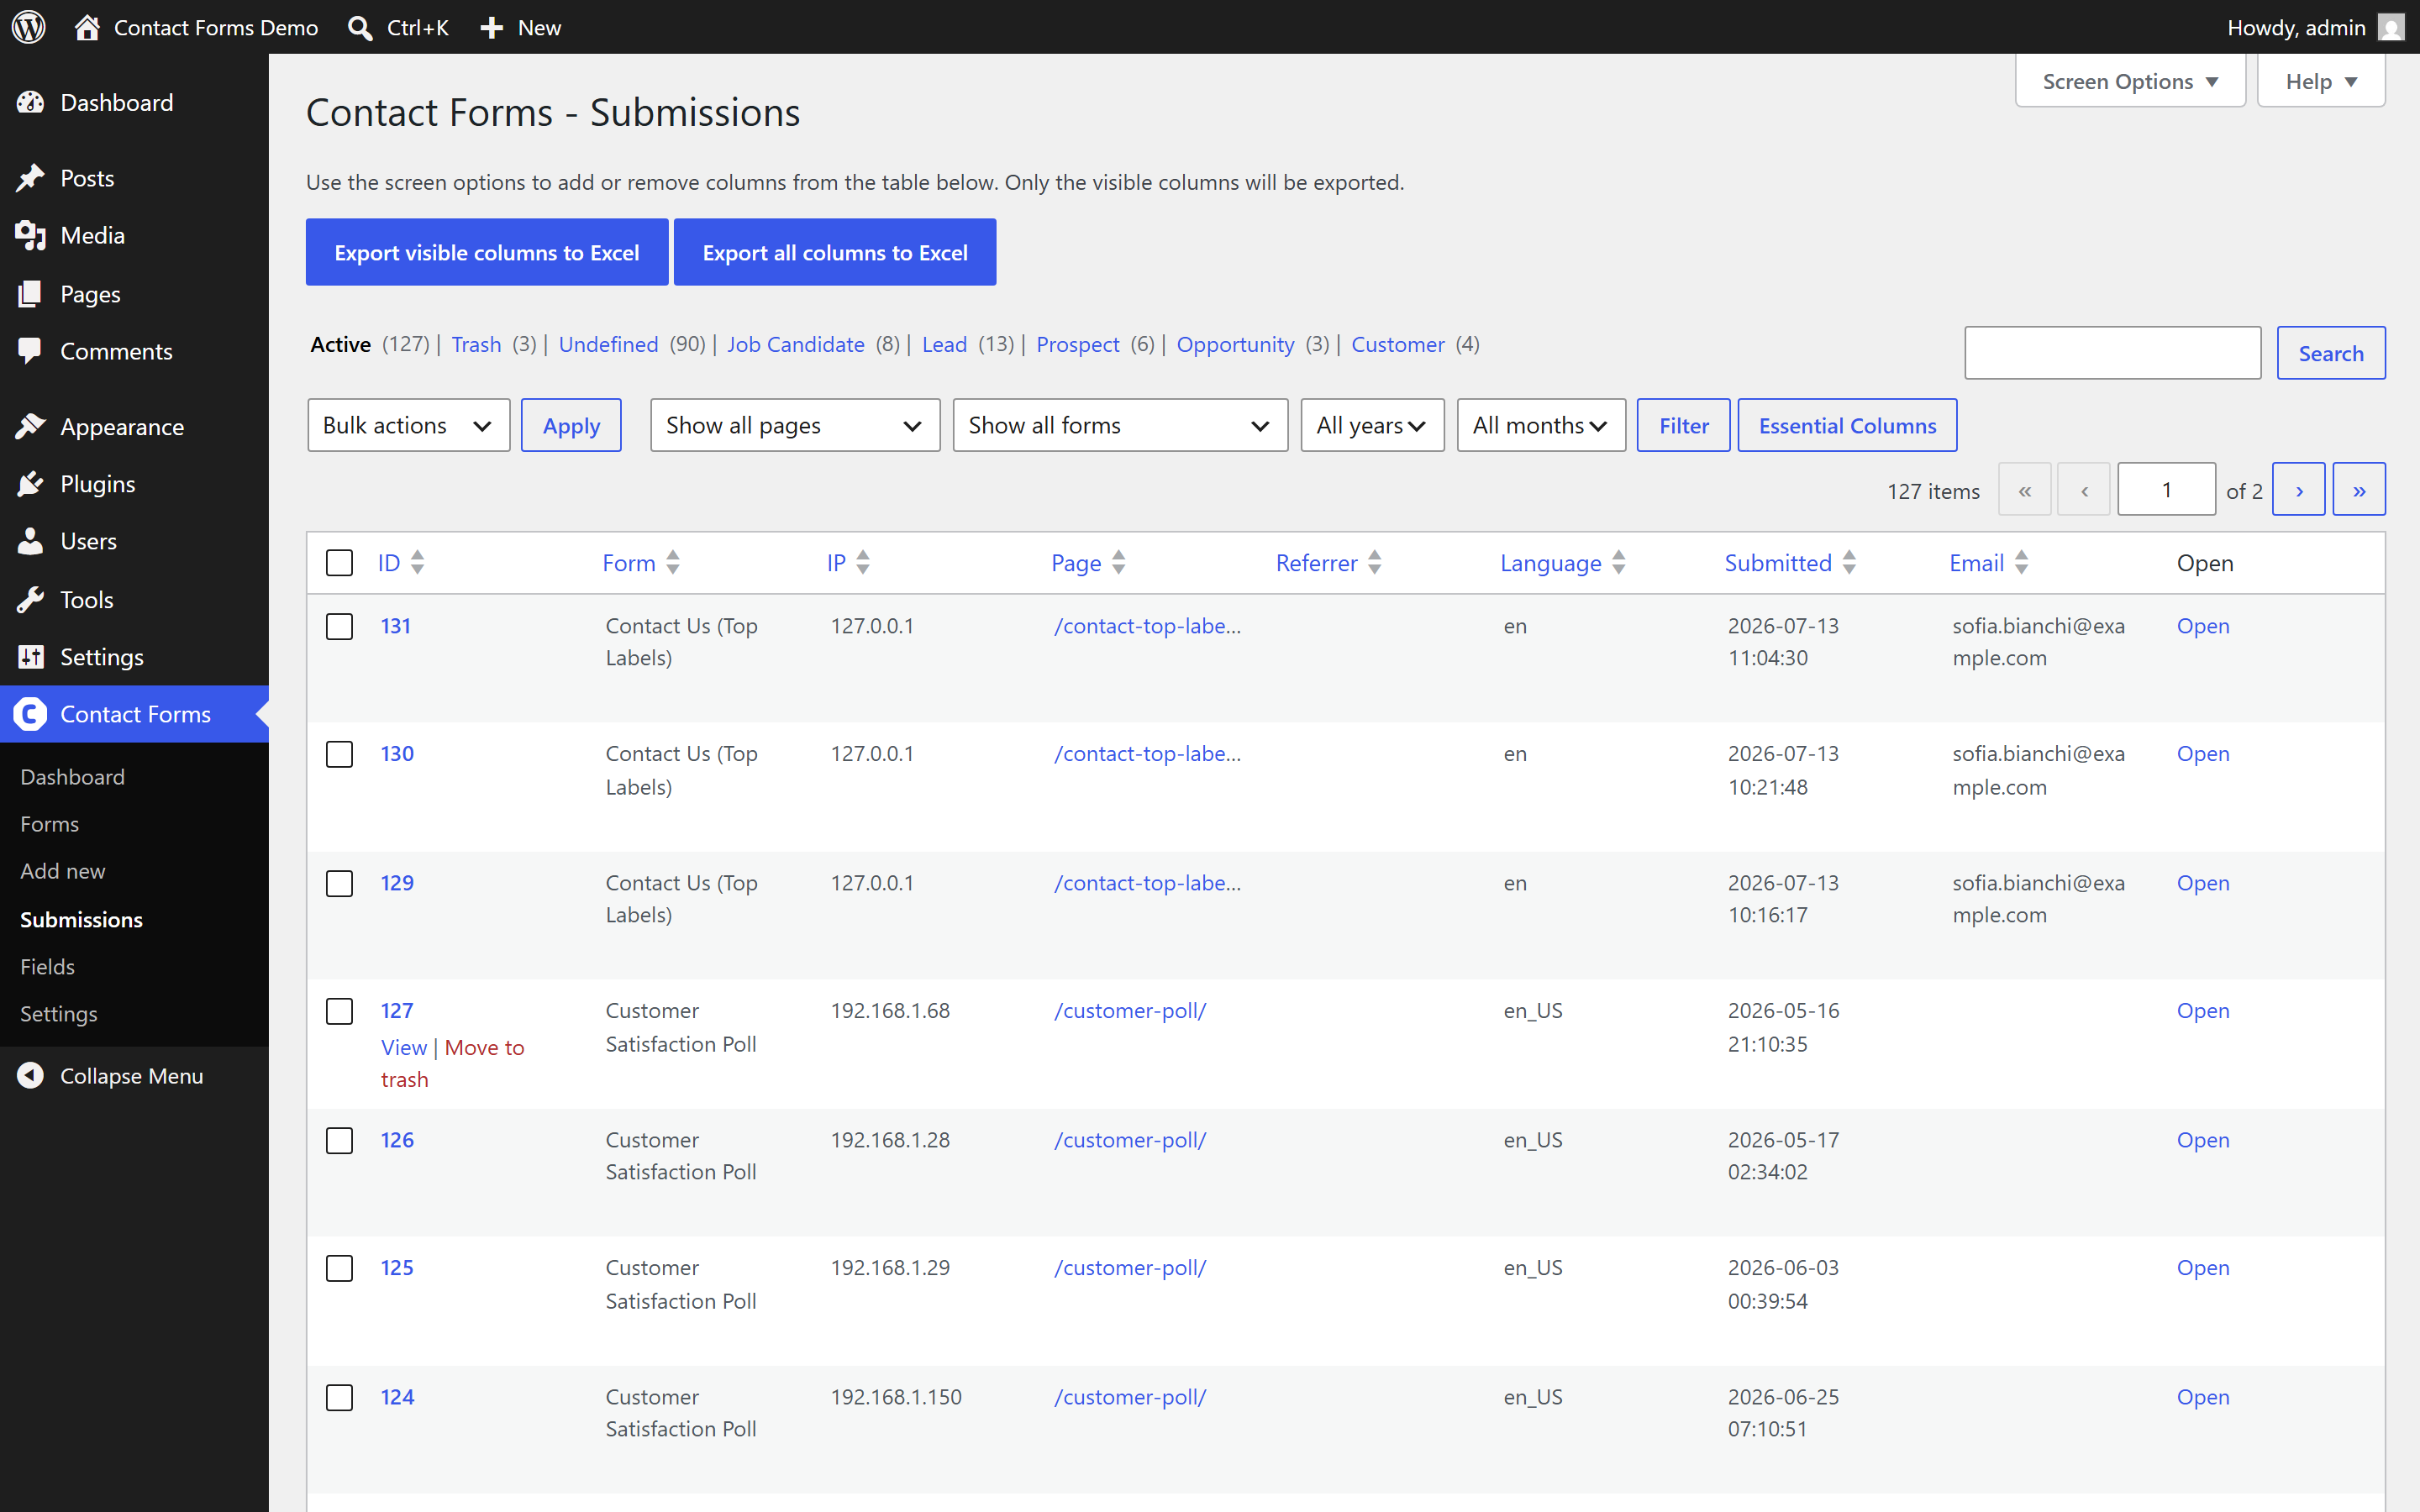Expand the Screen Options panel
This screenshot has height=1512, width=2420.
click(x=2130, y=81)
